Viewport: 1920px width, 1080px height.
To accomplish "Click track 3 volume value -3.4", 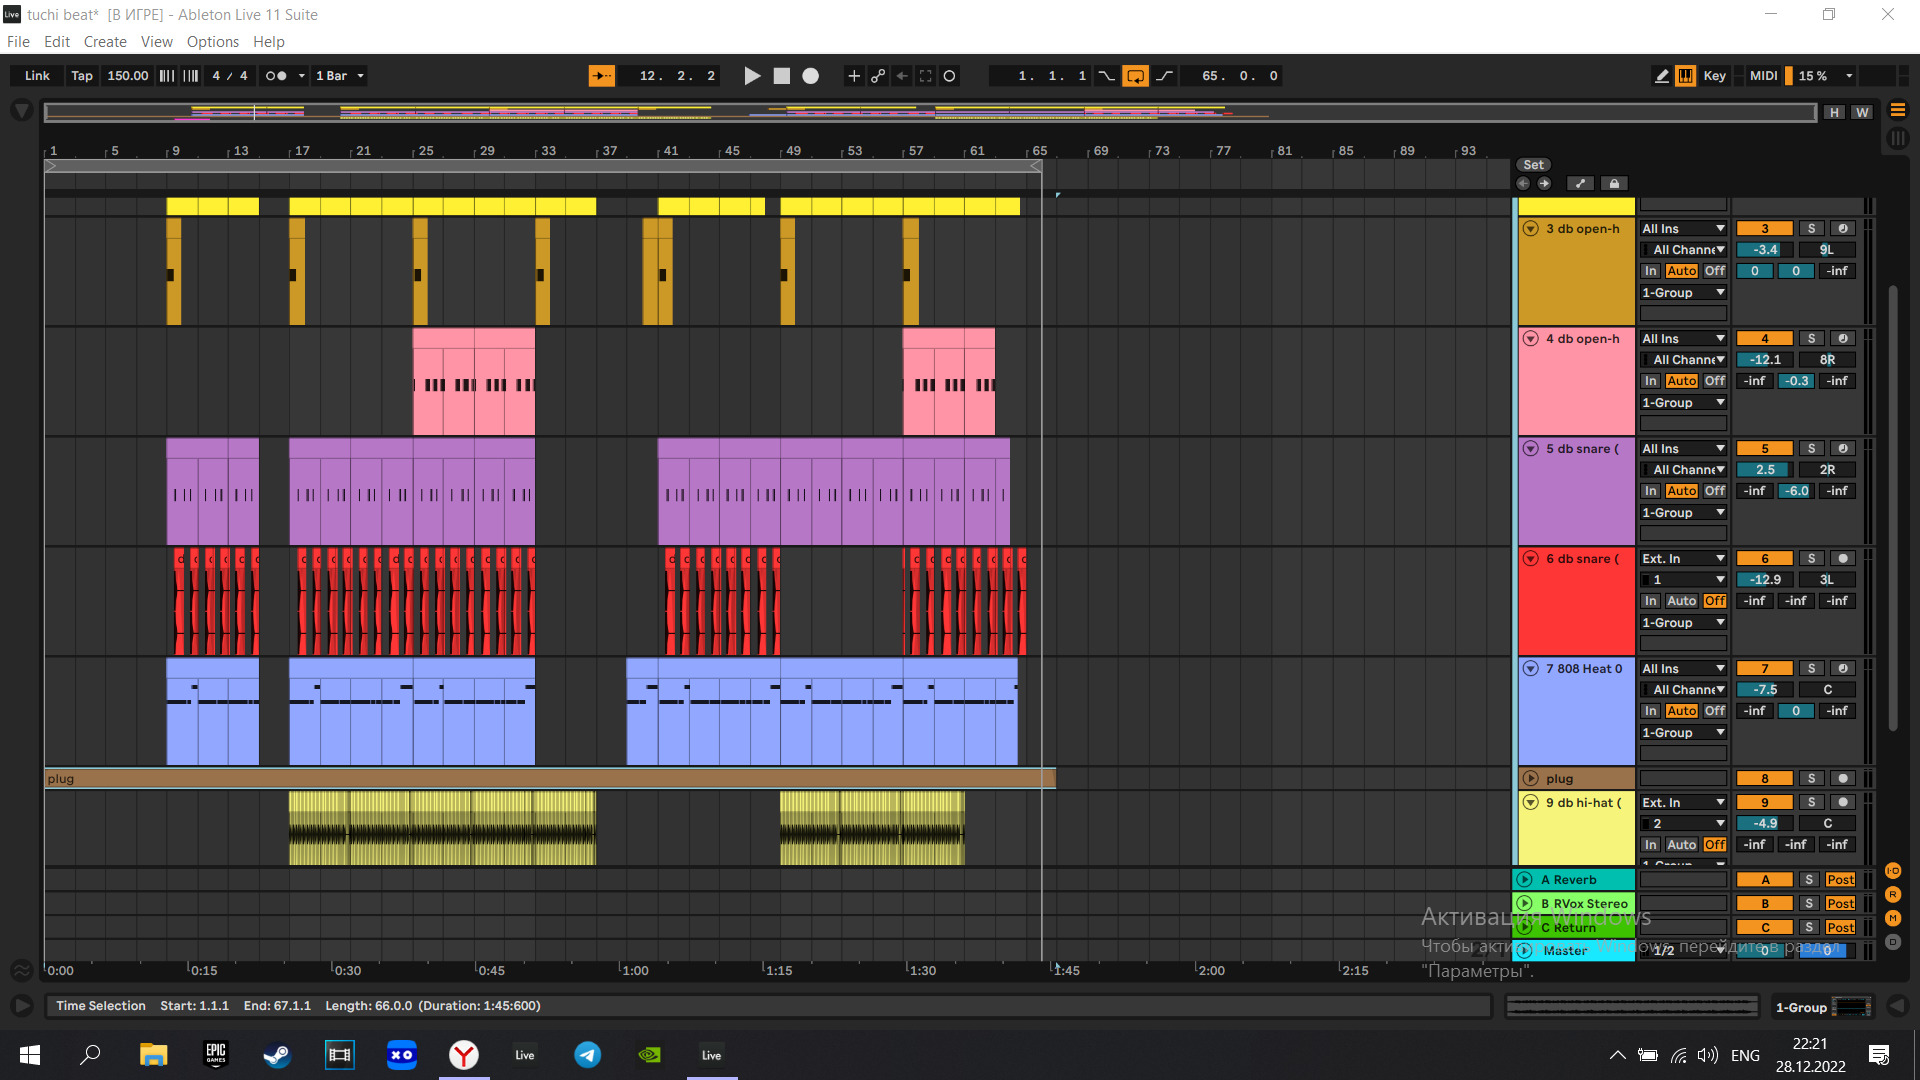I will point(1765,250).
